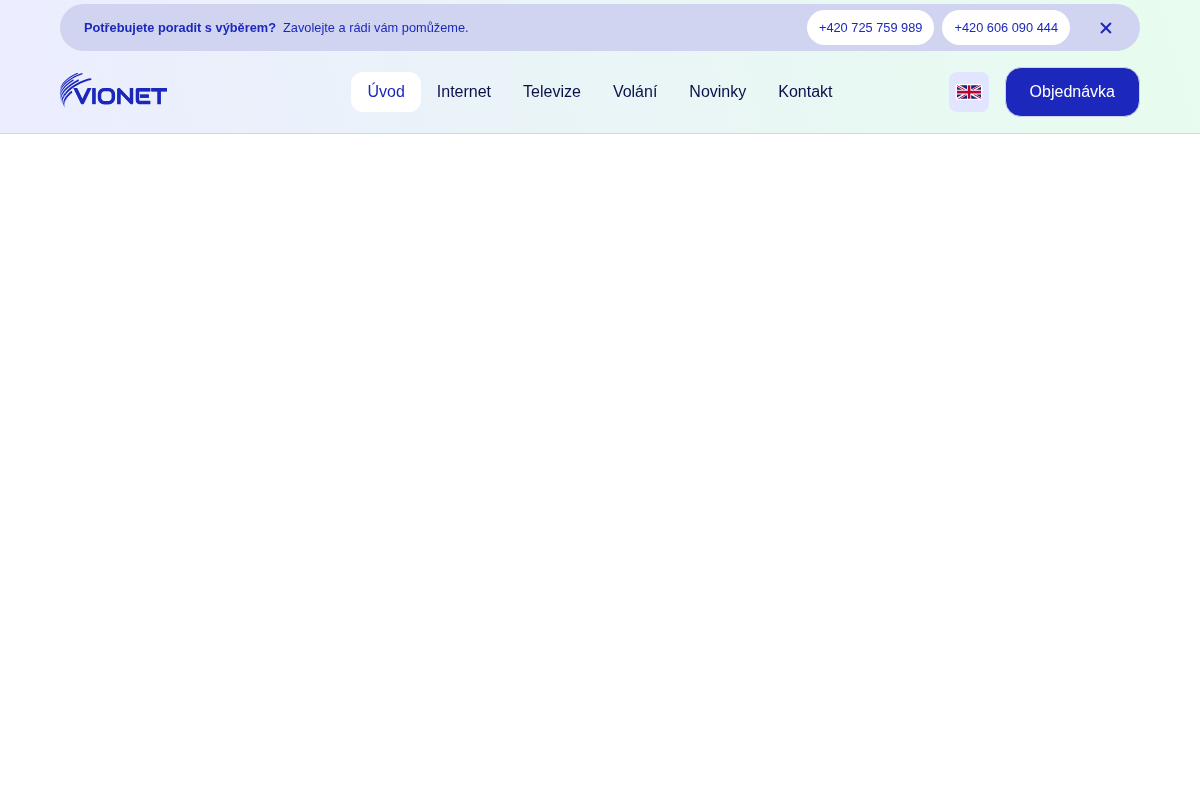Go to the Kontakt page
Viewport: 1200px width, 800px height.
point(805,92)
